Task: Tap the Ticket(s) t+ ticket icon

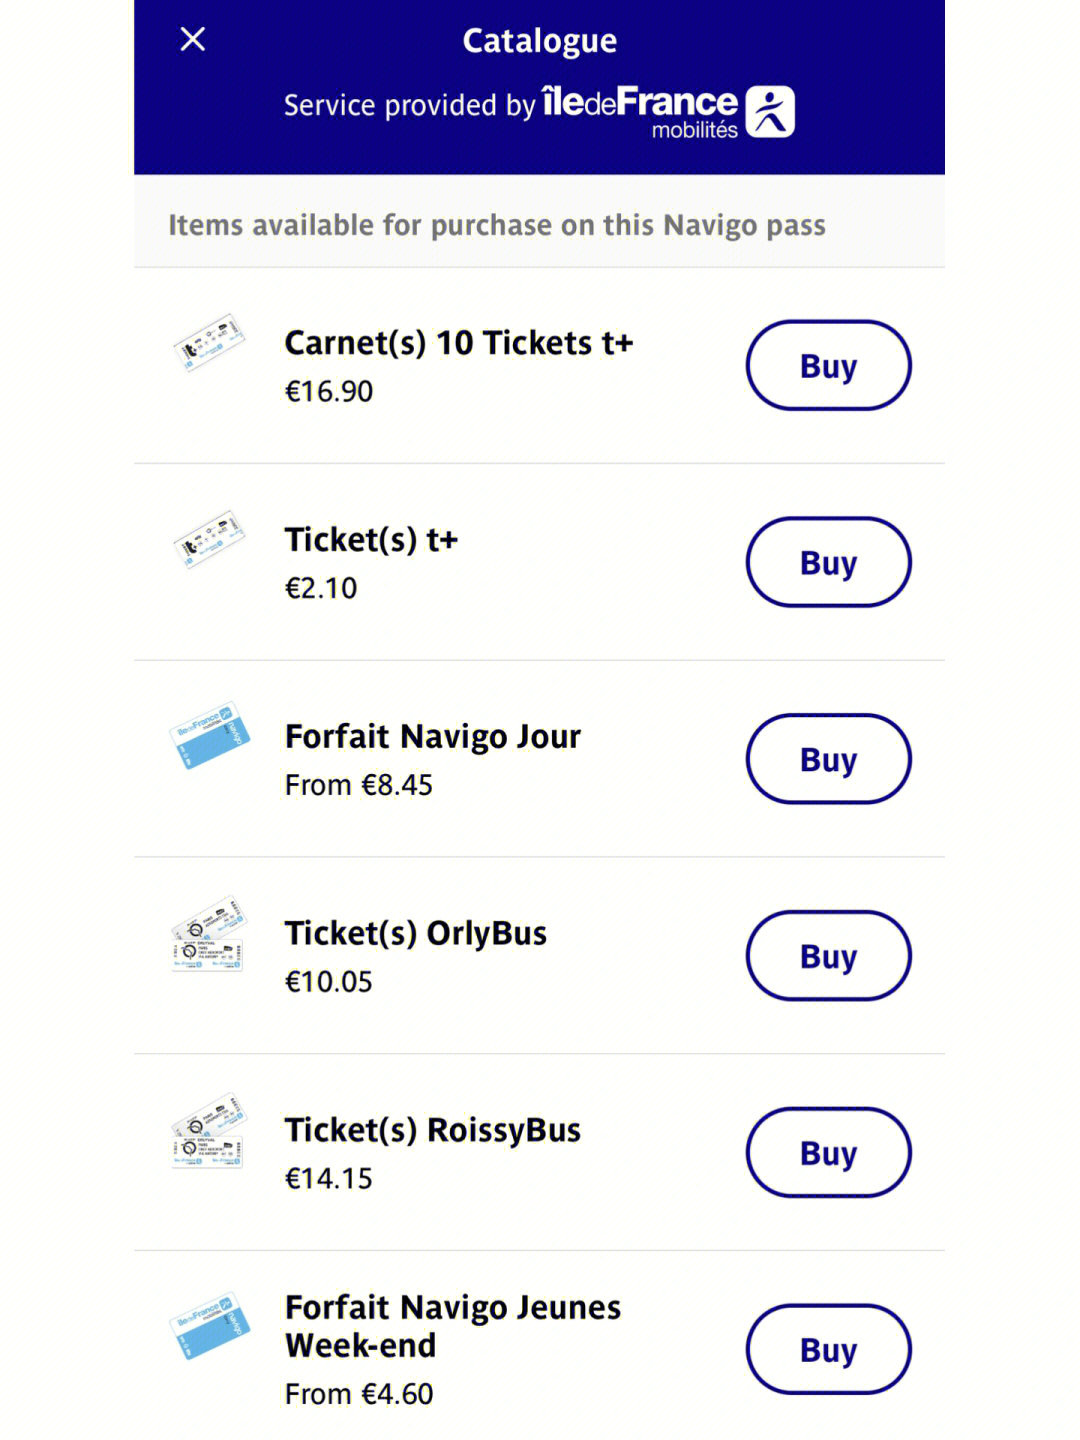Action: tap(209, 539)
